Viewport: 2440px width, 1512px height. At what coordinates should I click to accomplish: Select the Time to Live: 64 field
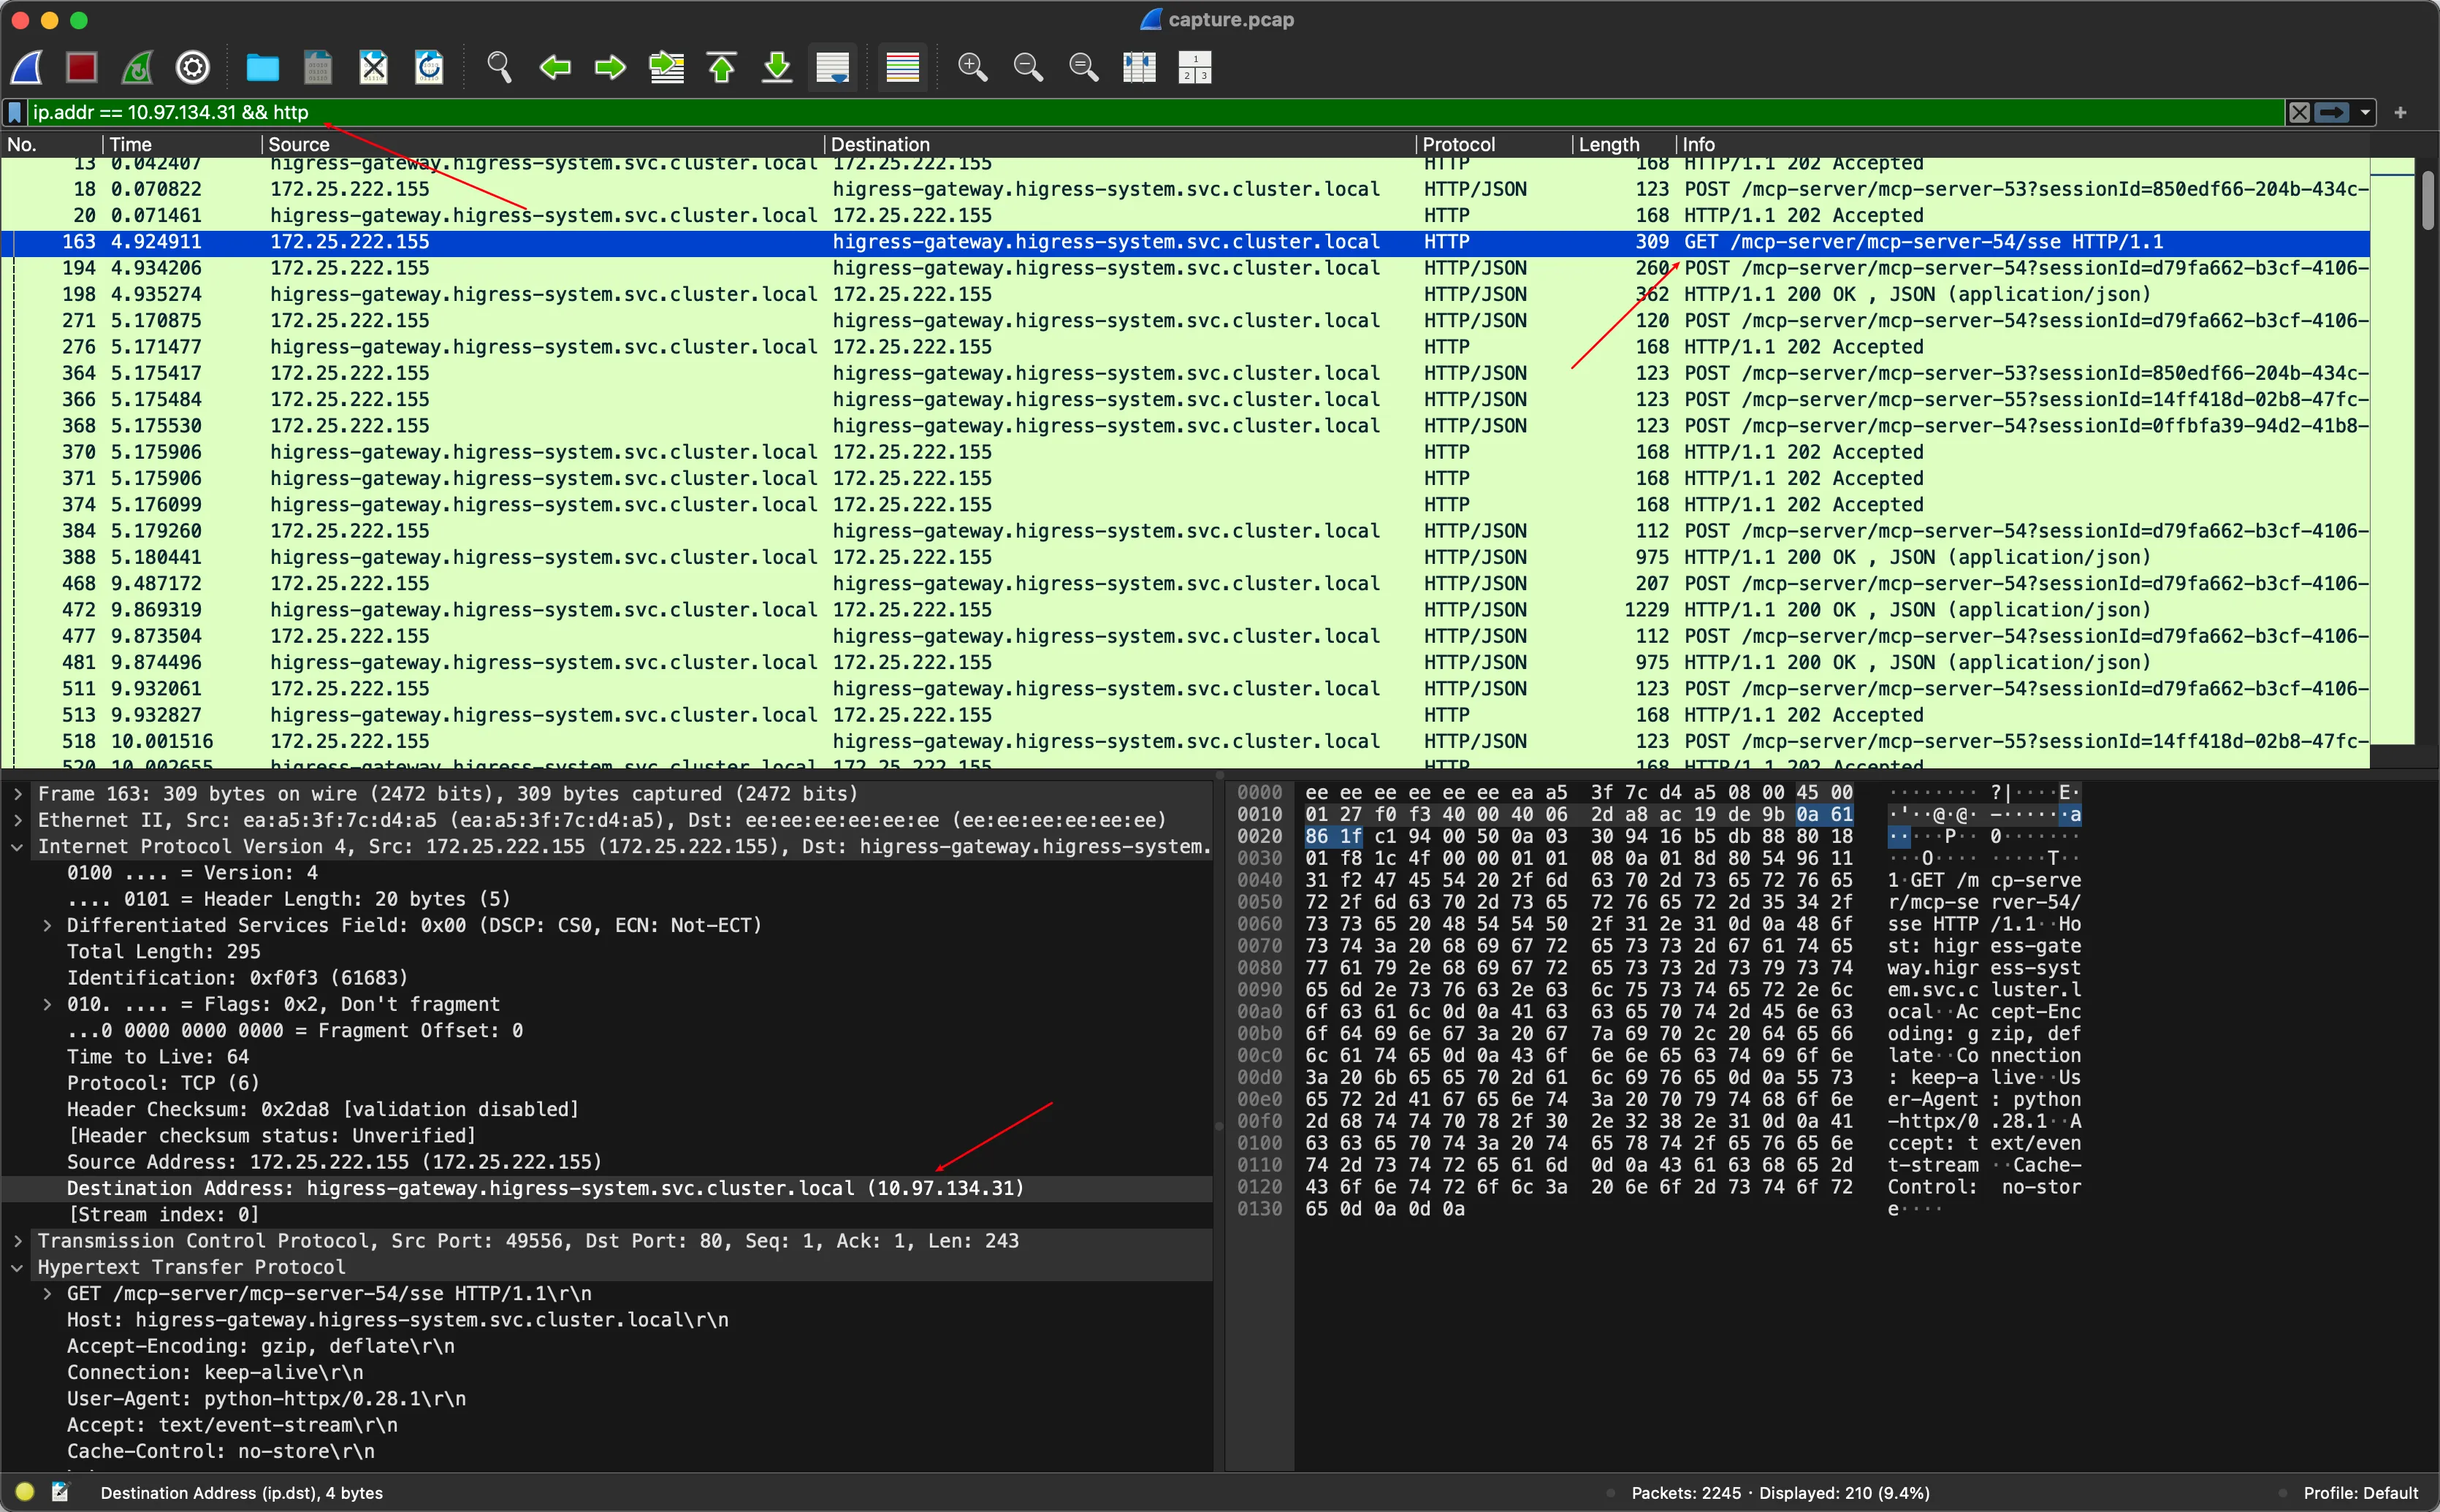[x=158, y=1057]
